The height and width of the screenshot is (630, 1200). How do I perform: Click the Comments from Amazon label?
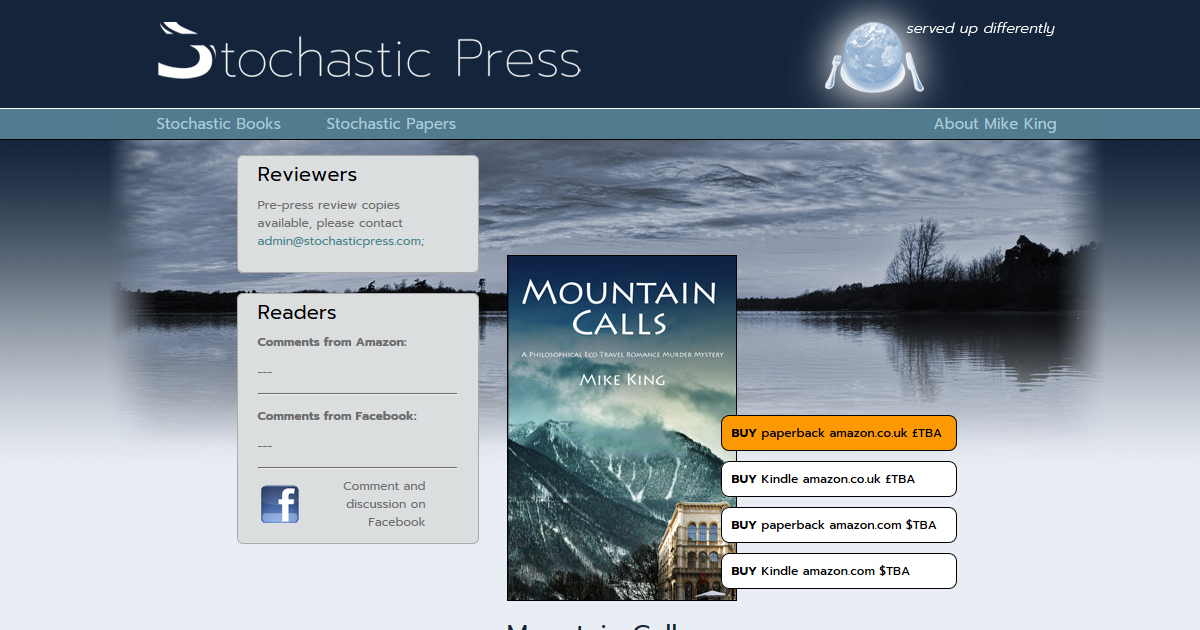(x=332, y=342)
